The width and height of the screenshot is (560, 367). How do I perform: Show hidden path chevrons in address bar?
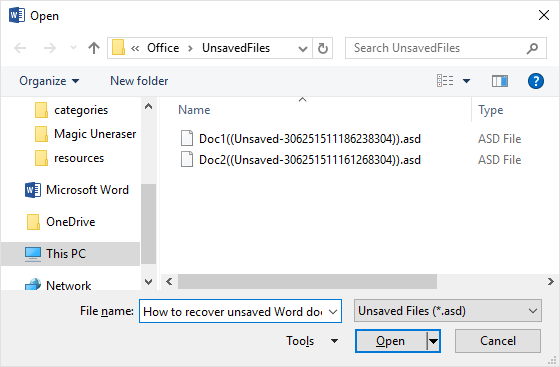pos(135,48)
